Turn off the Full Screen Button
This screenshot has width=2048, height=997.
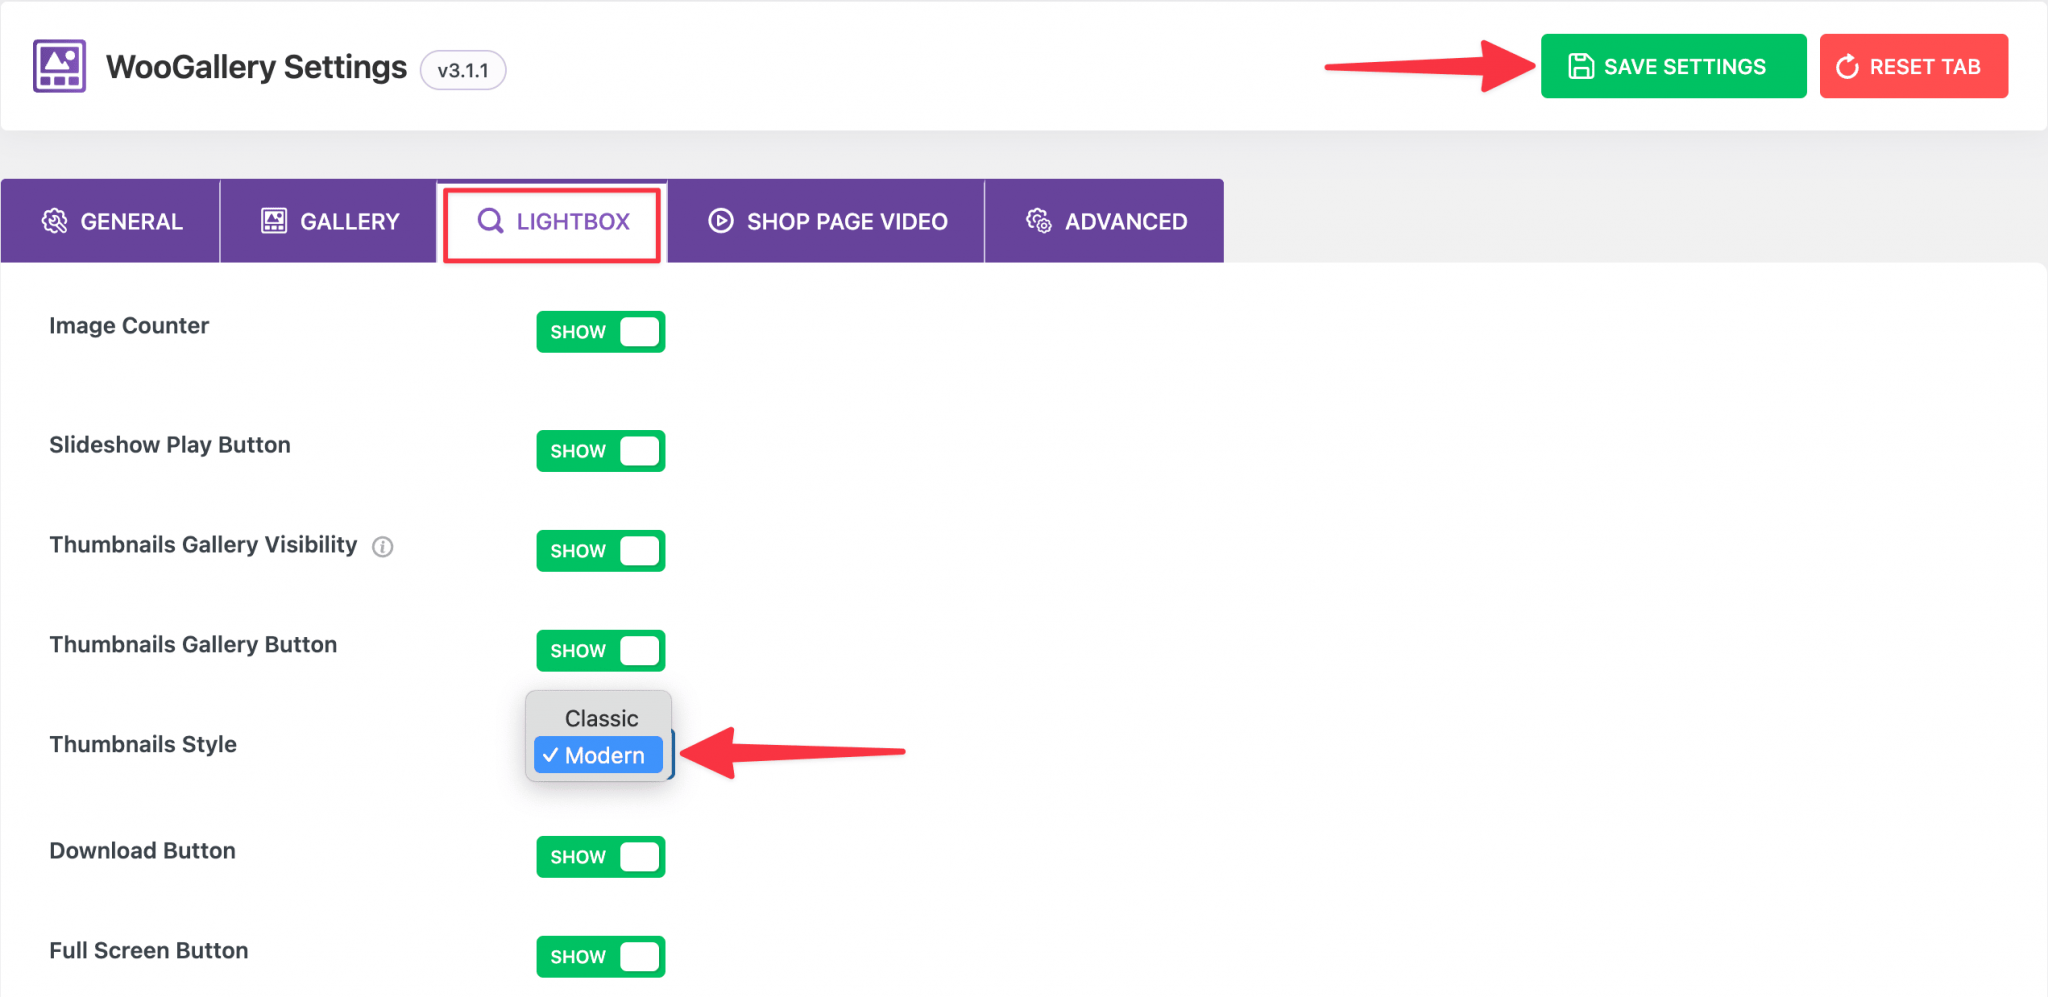600,956
